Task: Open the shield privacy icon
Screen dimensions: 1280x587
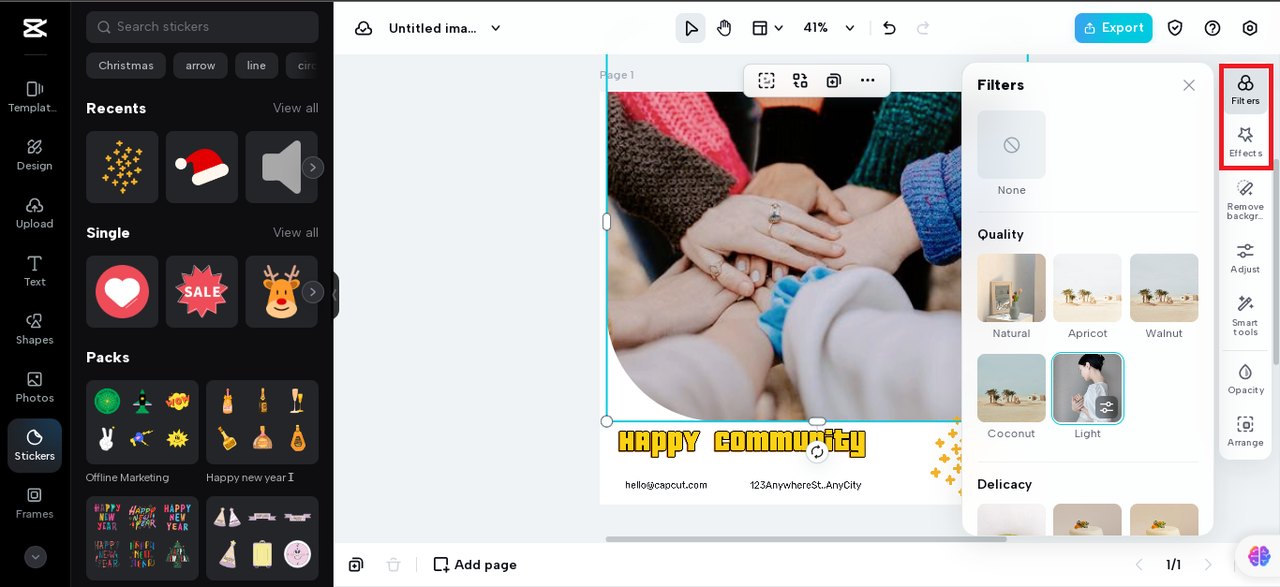Action: [x=1175, y=28]
